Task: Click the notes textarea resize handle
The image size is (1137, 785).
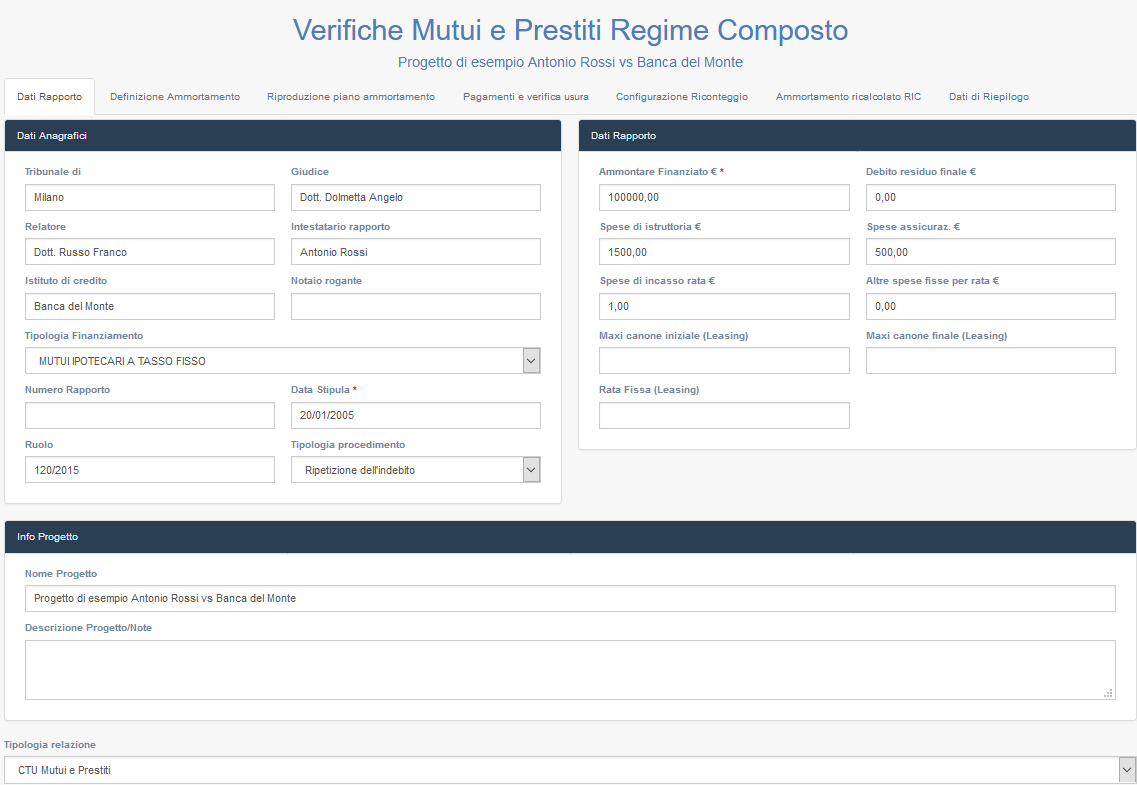Action: [x=1108, y=694]
